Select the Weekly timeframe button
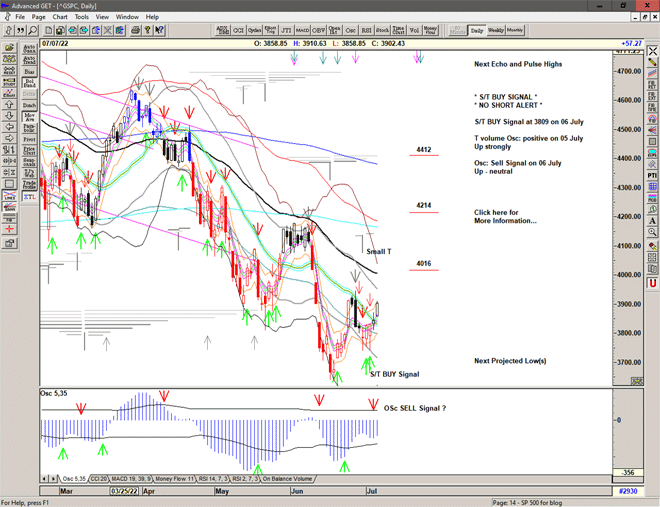Viewport: 660px width, 507px height. 496,30
